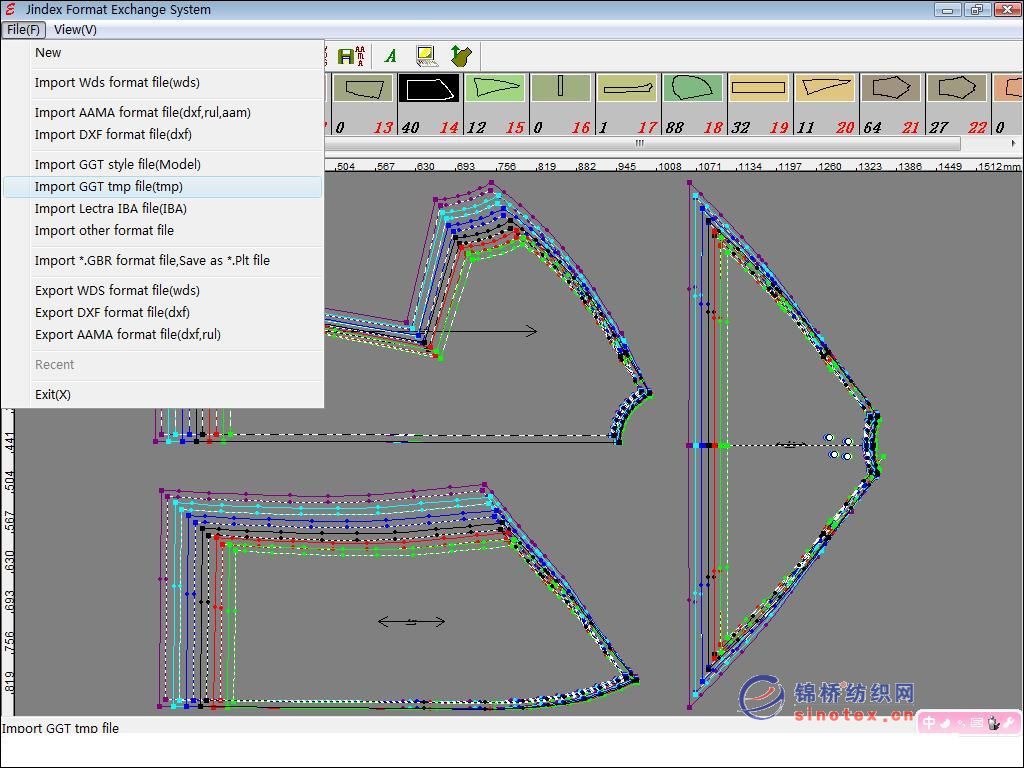Click the piece list scrollbar right arrow

coord(1014,144)
